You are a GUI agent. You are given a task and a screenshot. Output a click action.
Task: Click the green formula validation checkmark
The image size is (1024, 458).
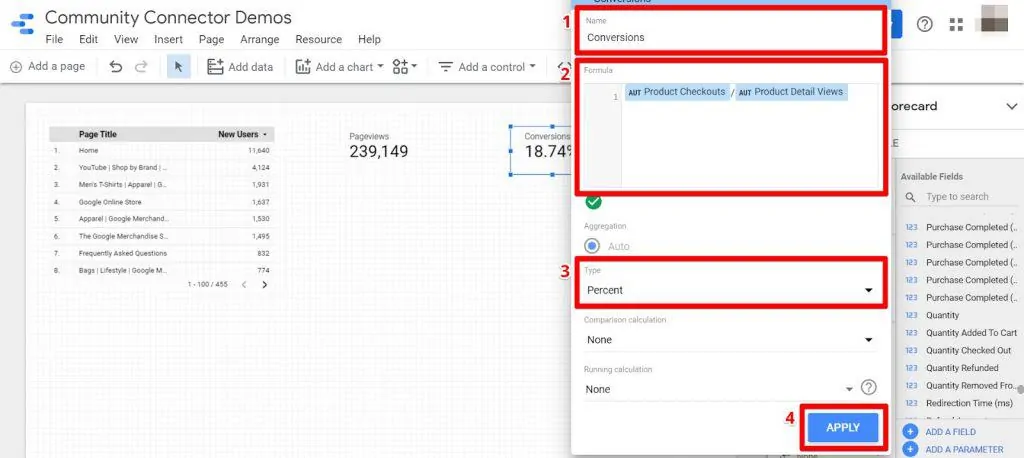594,202
